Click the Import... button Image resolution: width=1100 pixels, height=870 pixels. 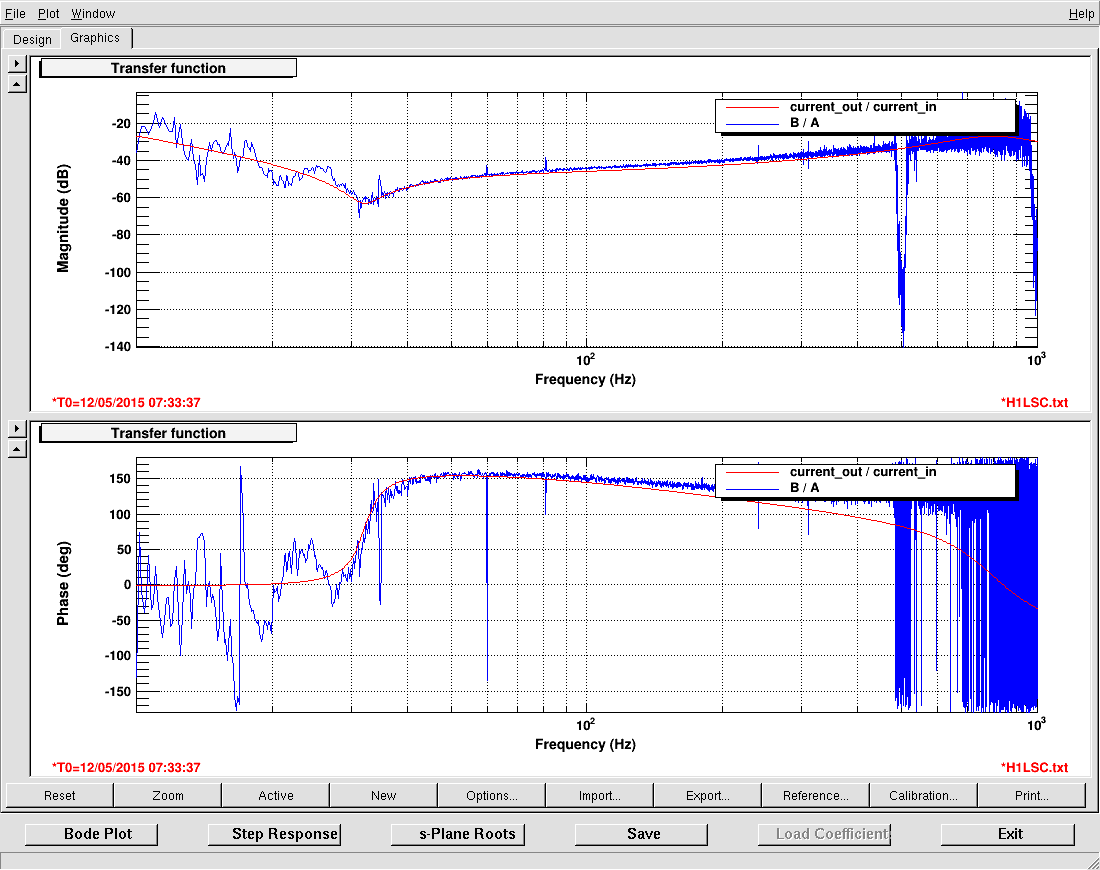(x=600, y=796)
